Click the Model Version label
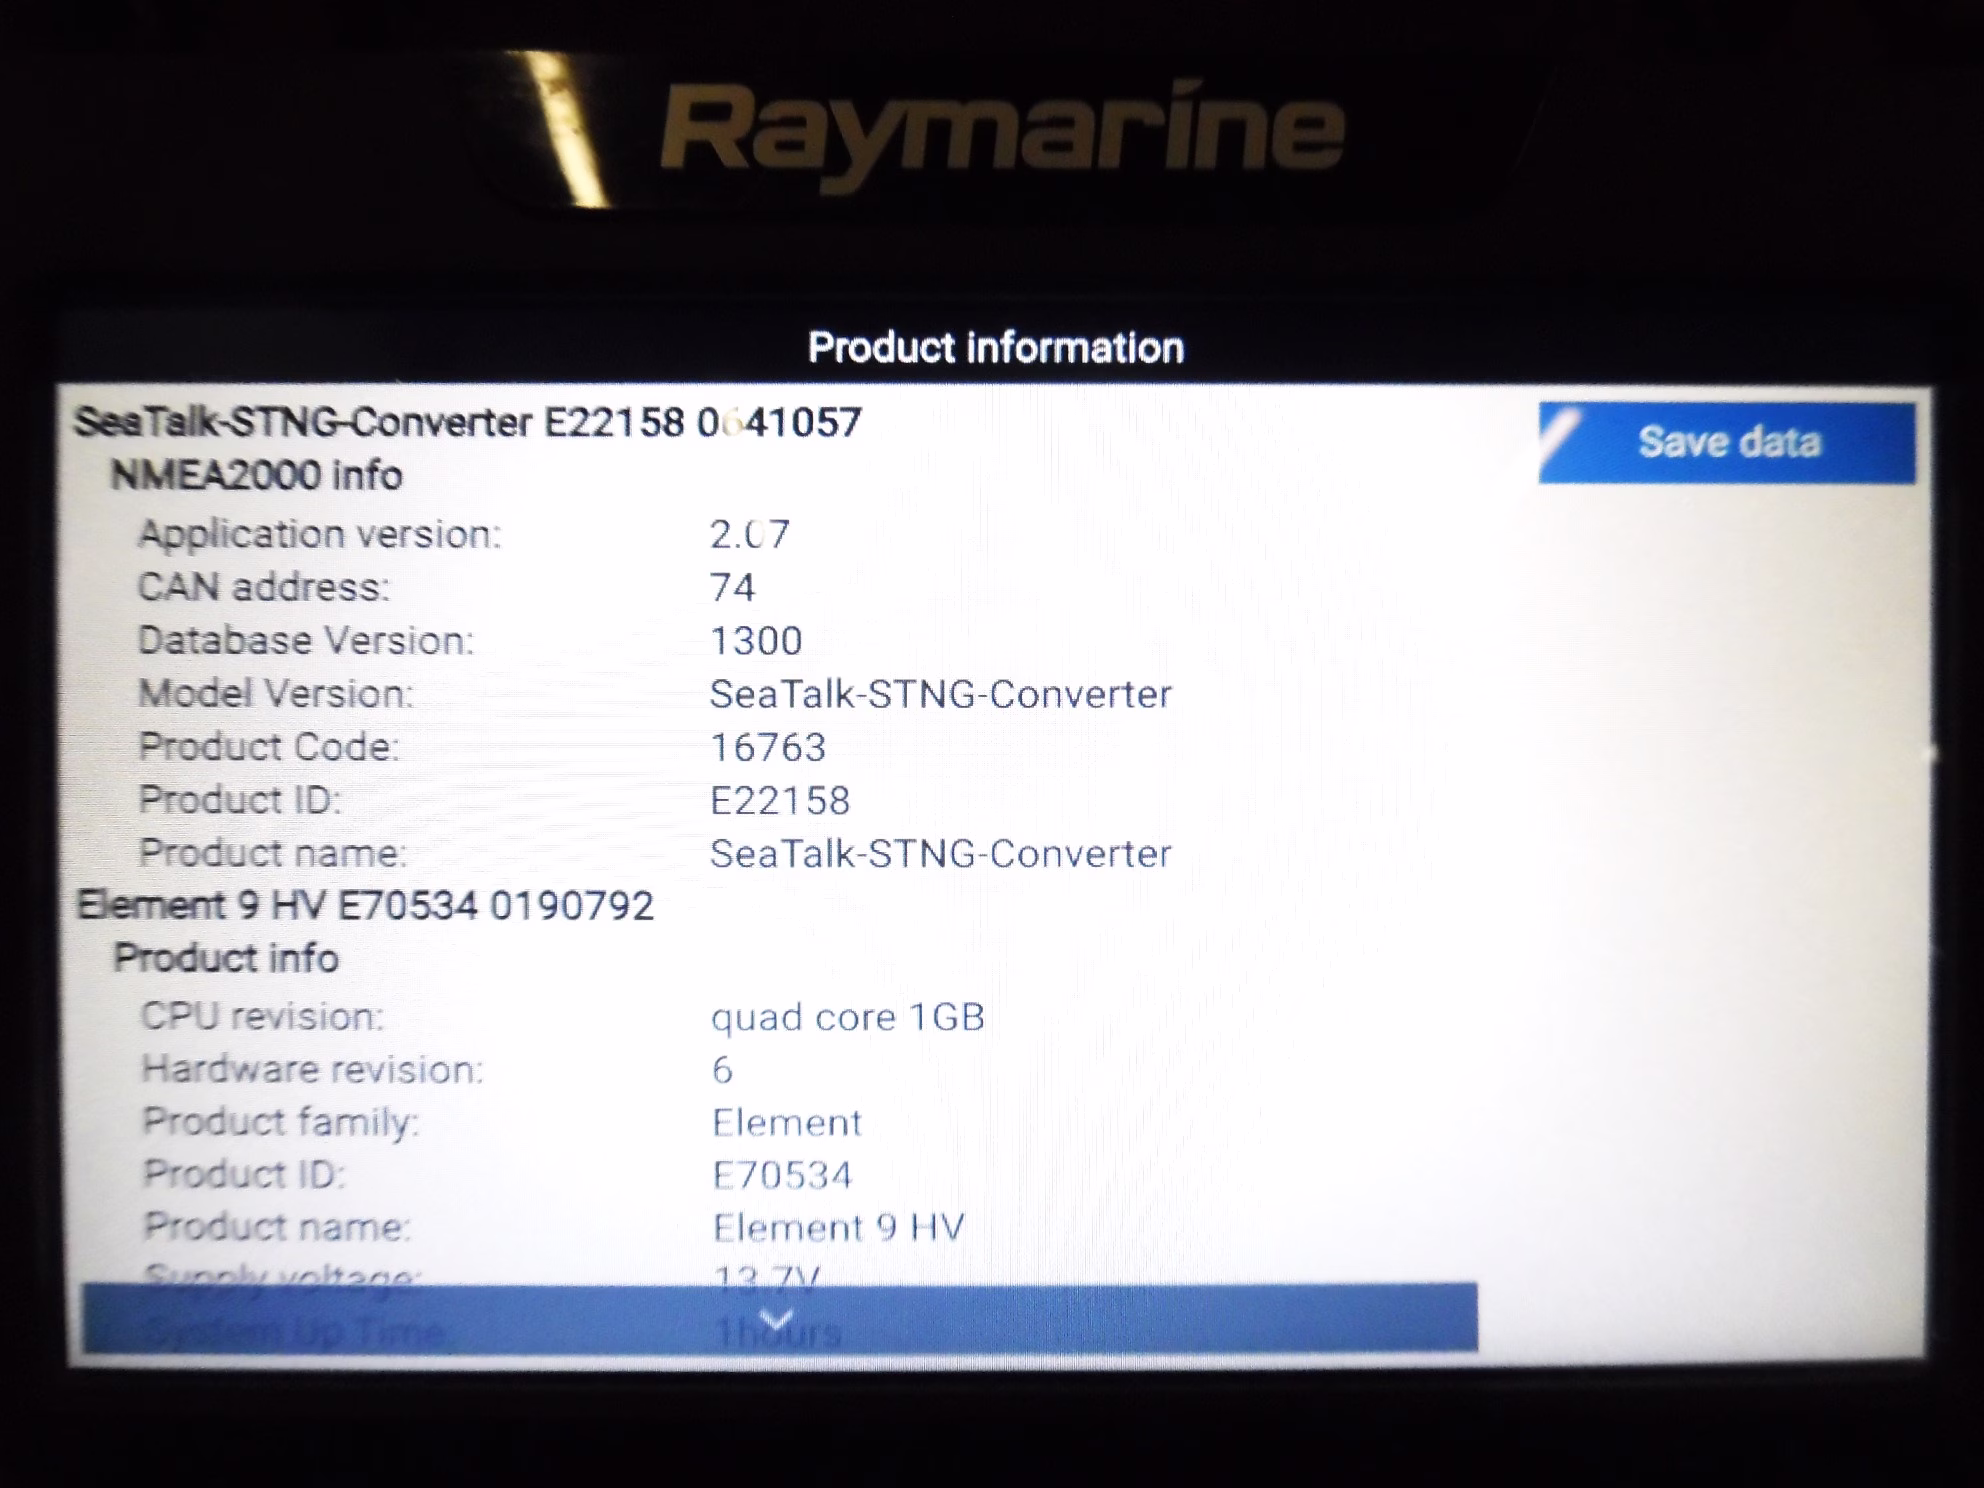This screenshot has height=1488, width=1984. tap(275, 693)
